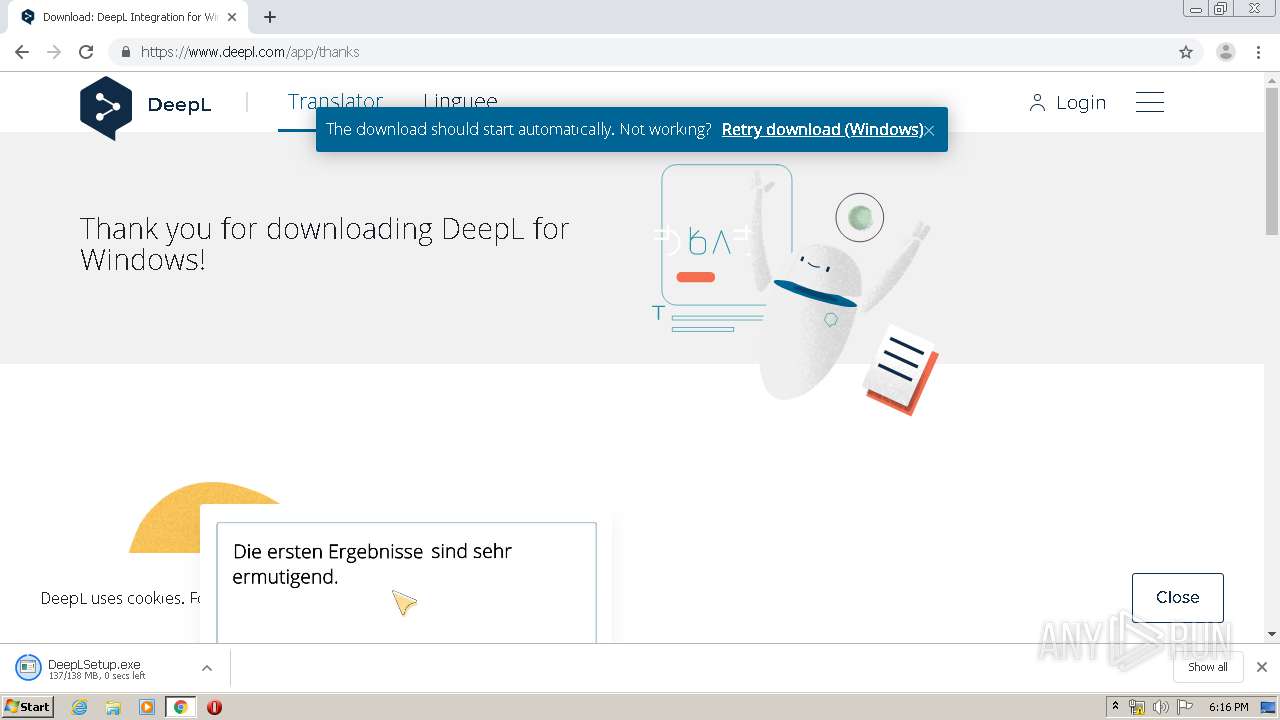Show hidden tray icons

[x=1115, y=707]
